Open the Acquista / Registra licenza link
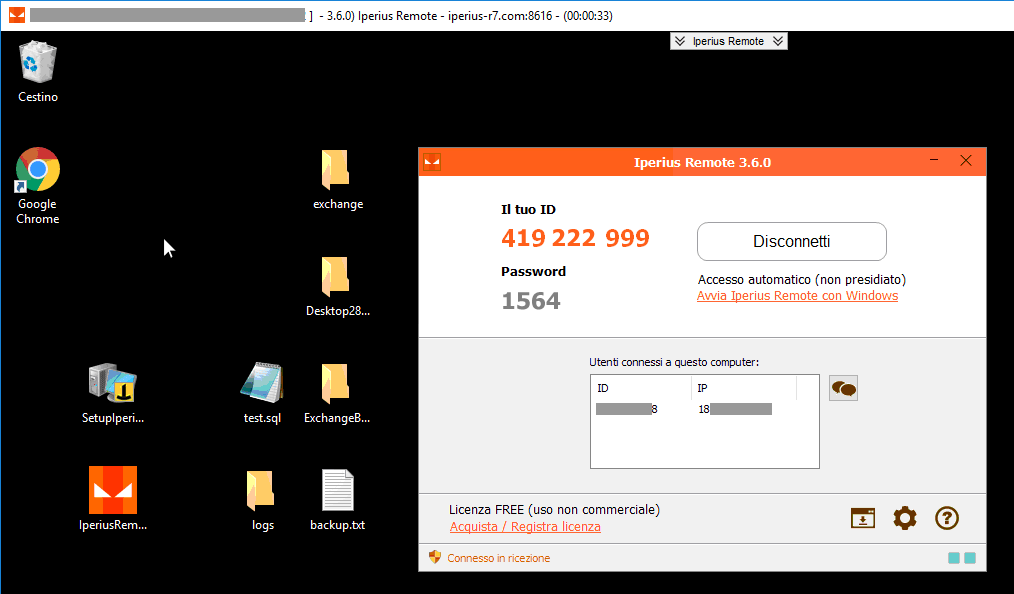 click(x=525, y=527)
